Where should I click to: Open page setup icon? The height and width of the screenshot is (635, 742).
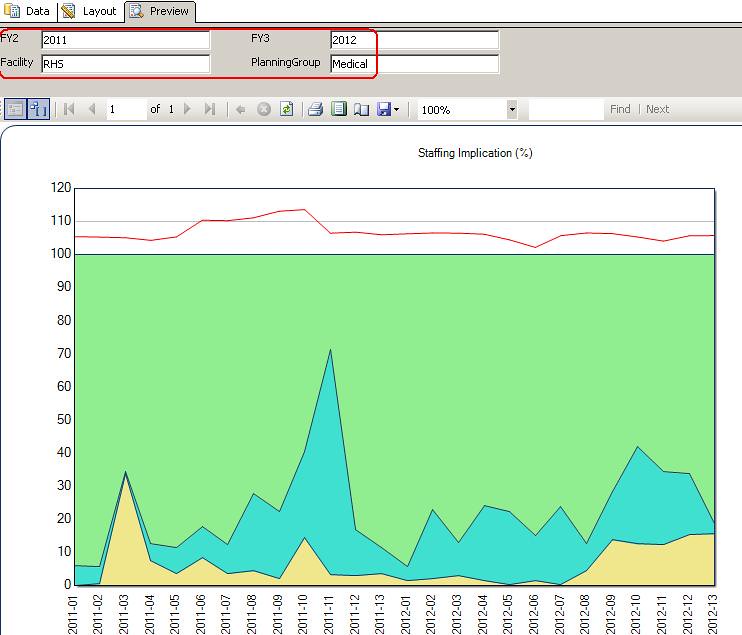tap(362, 109)
